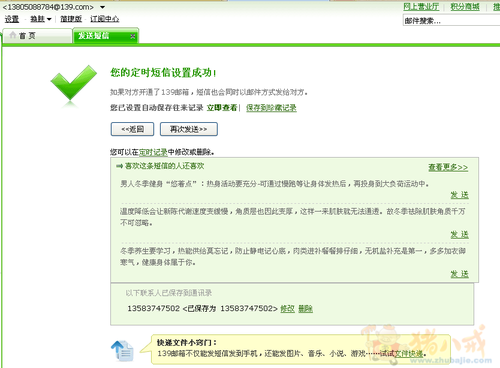This screenshot has height=368, width=500.
Task: Click 查看更多>> link
Action: click(448, 167)
